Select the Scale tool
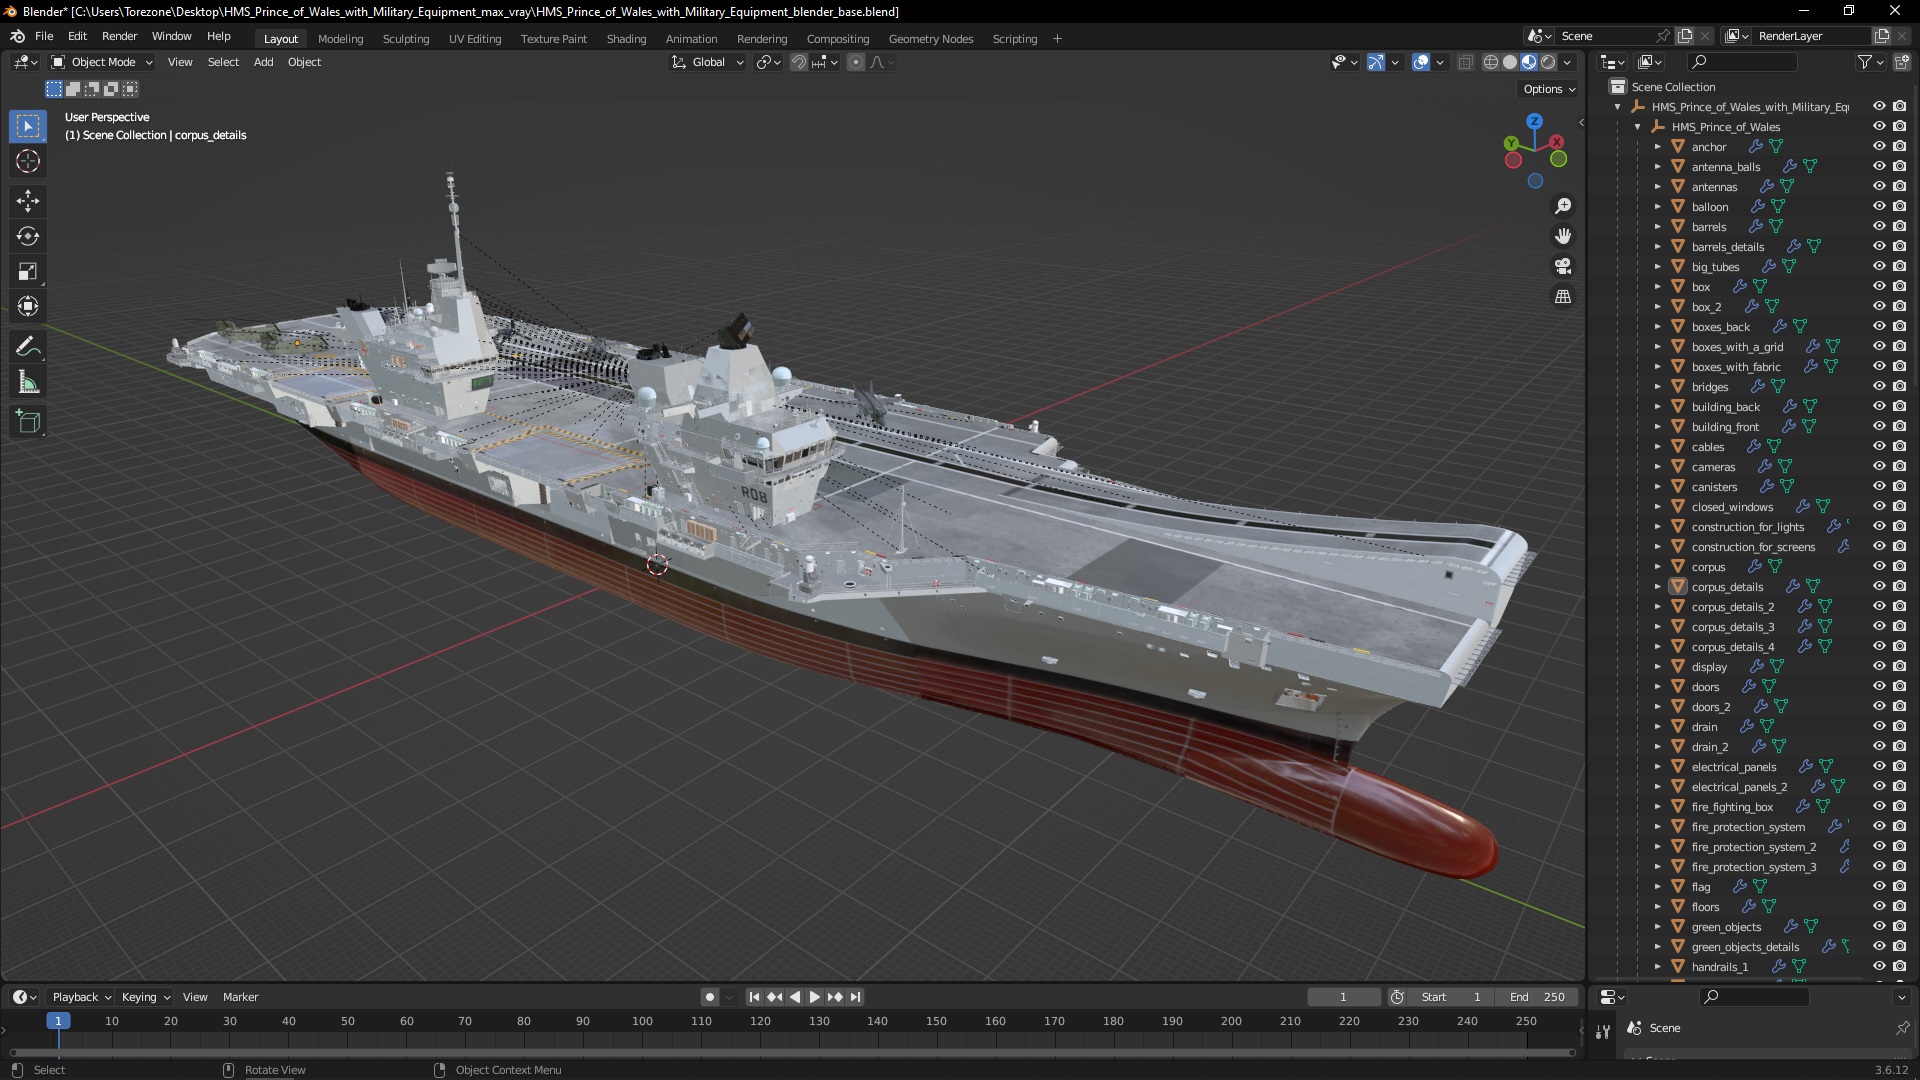This screenshot has width=1920, height=1080. click(x=28, y=271)
